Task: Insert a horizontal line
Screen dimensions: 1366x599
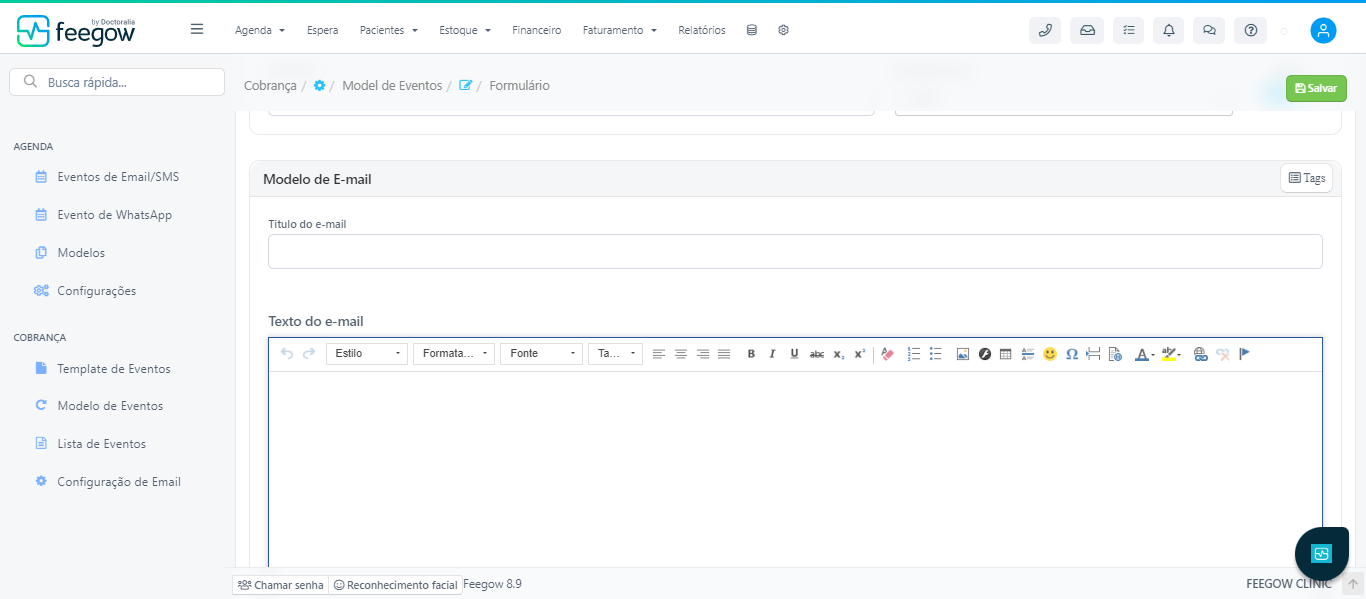Action: 1028,354
